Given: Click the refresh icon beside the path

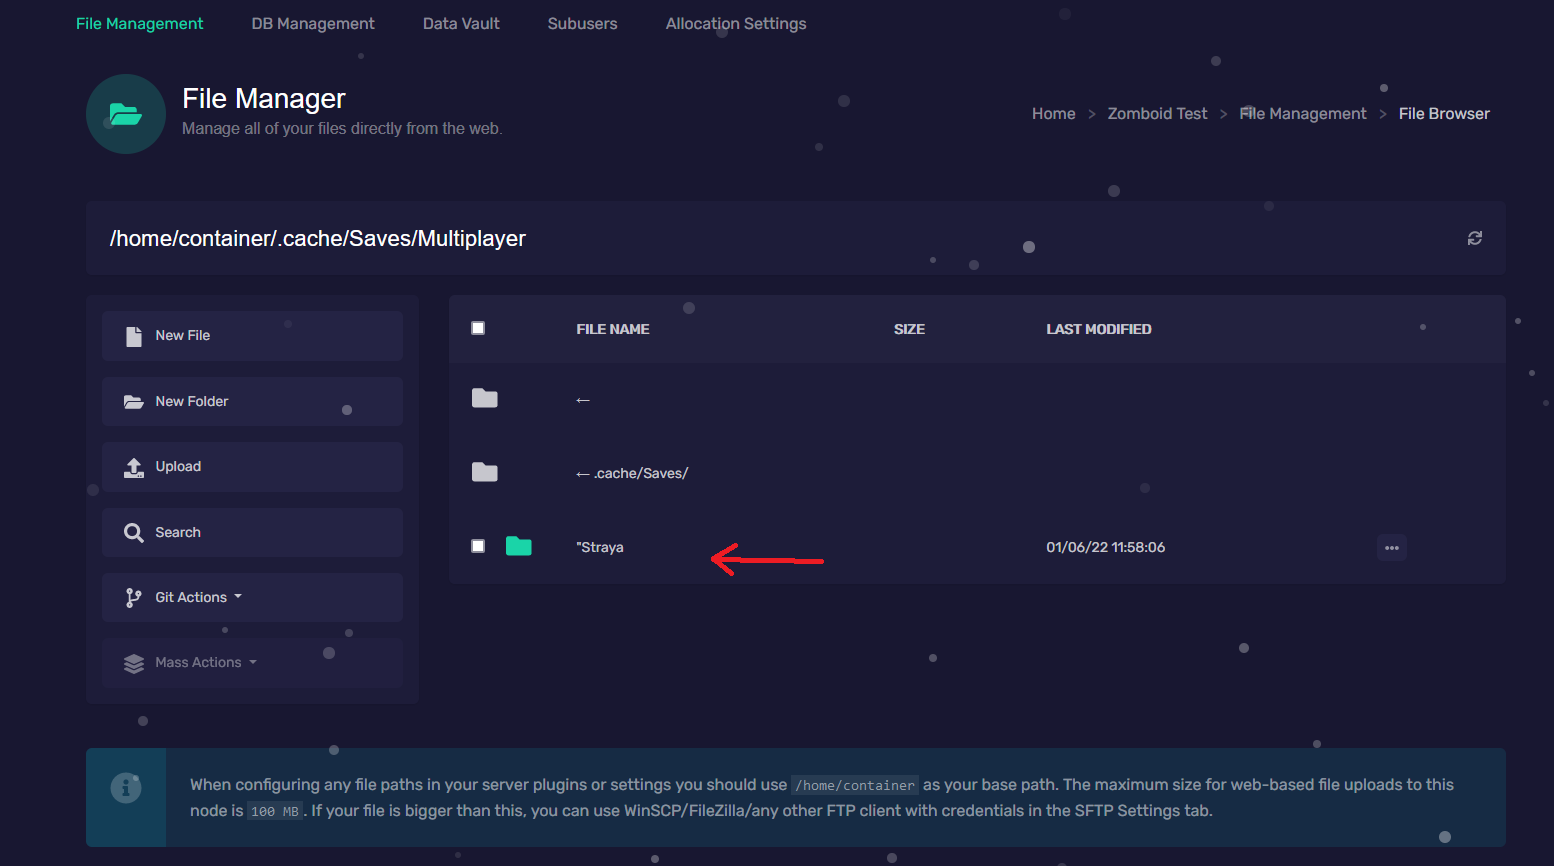Looking at the screenshot, I should point(1474,238).
